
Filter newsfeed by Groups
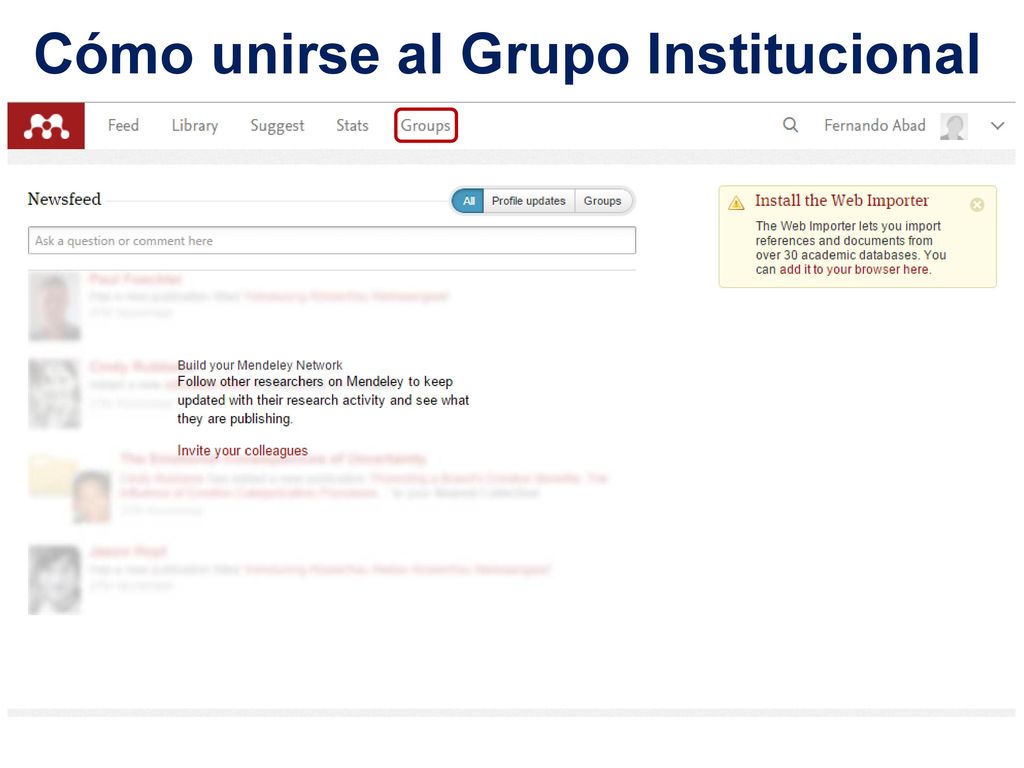[x=603, y=201]
